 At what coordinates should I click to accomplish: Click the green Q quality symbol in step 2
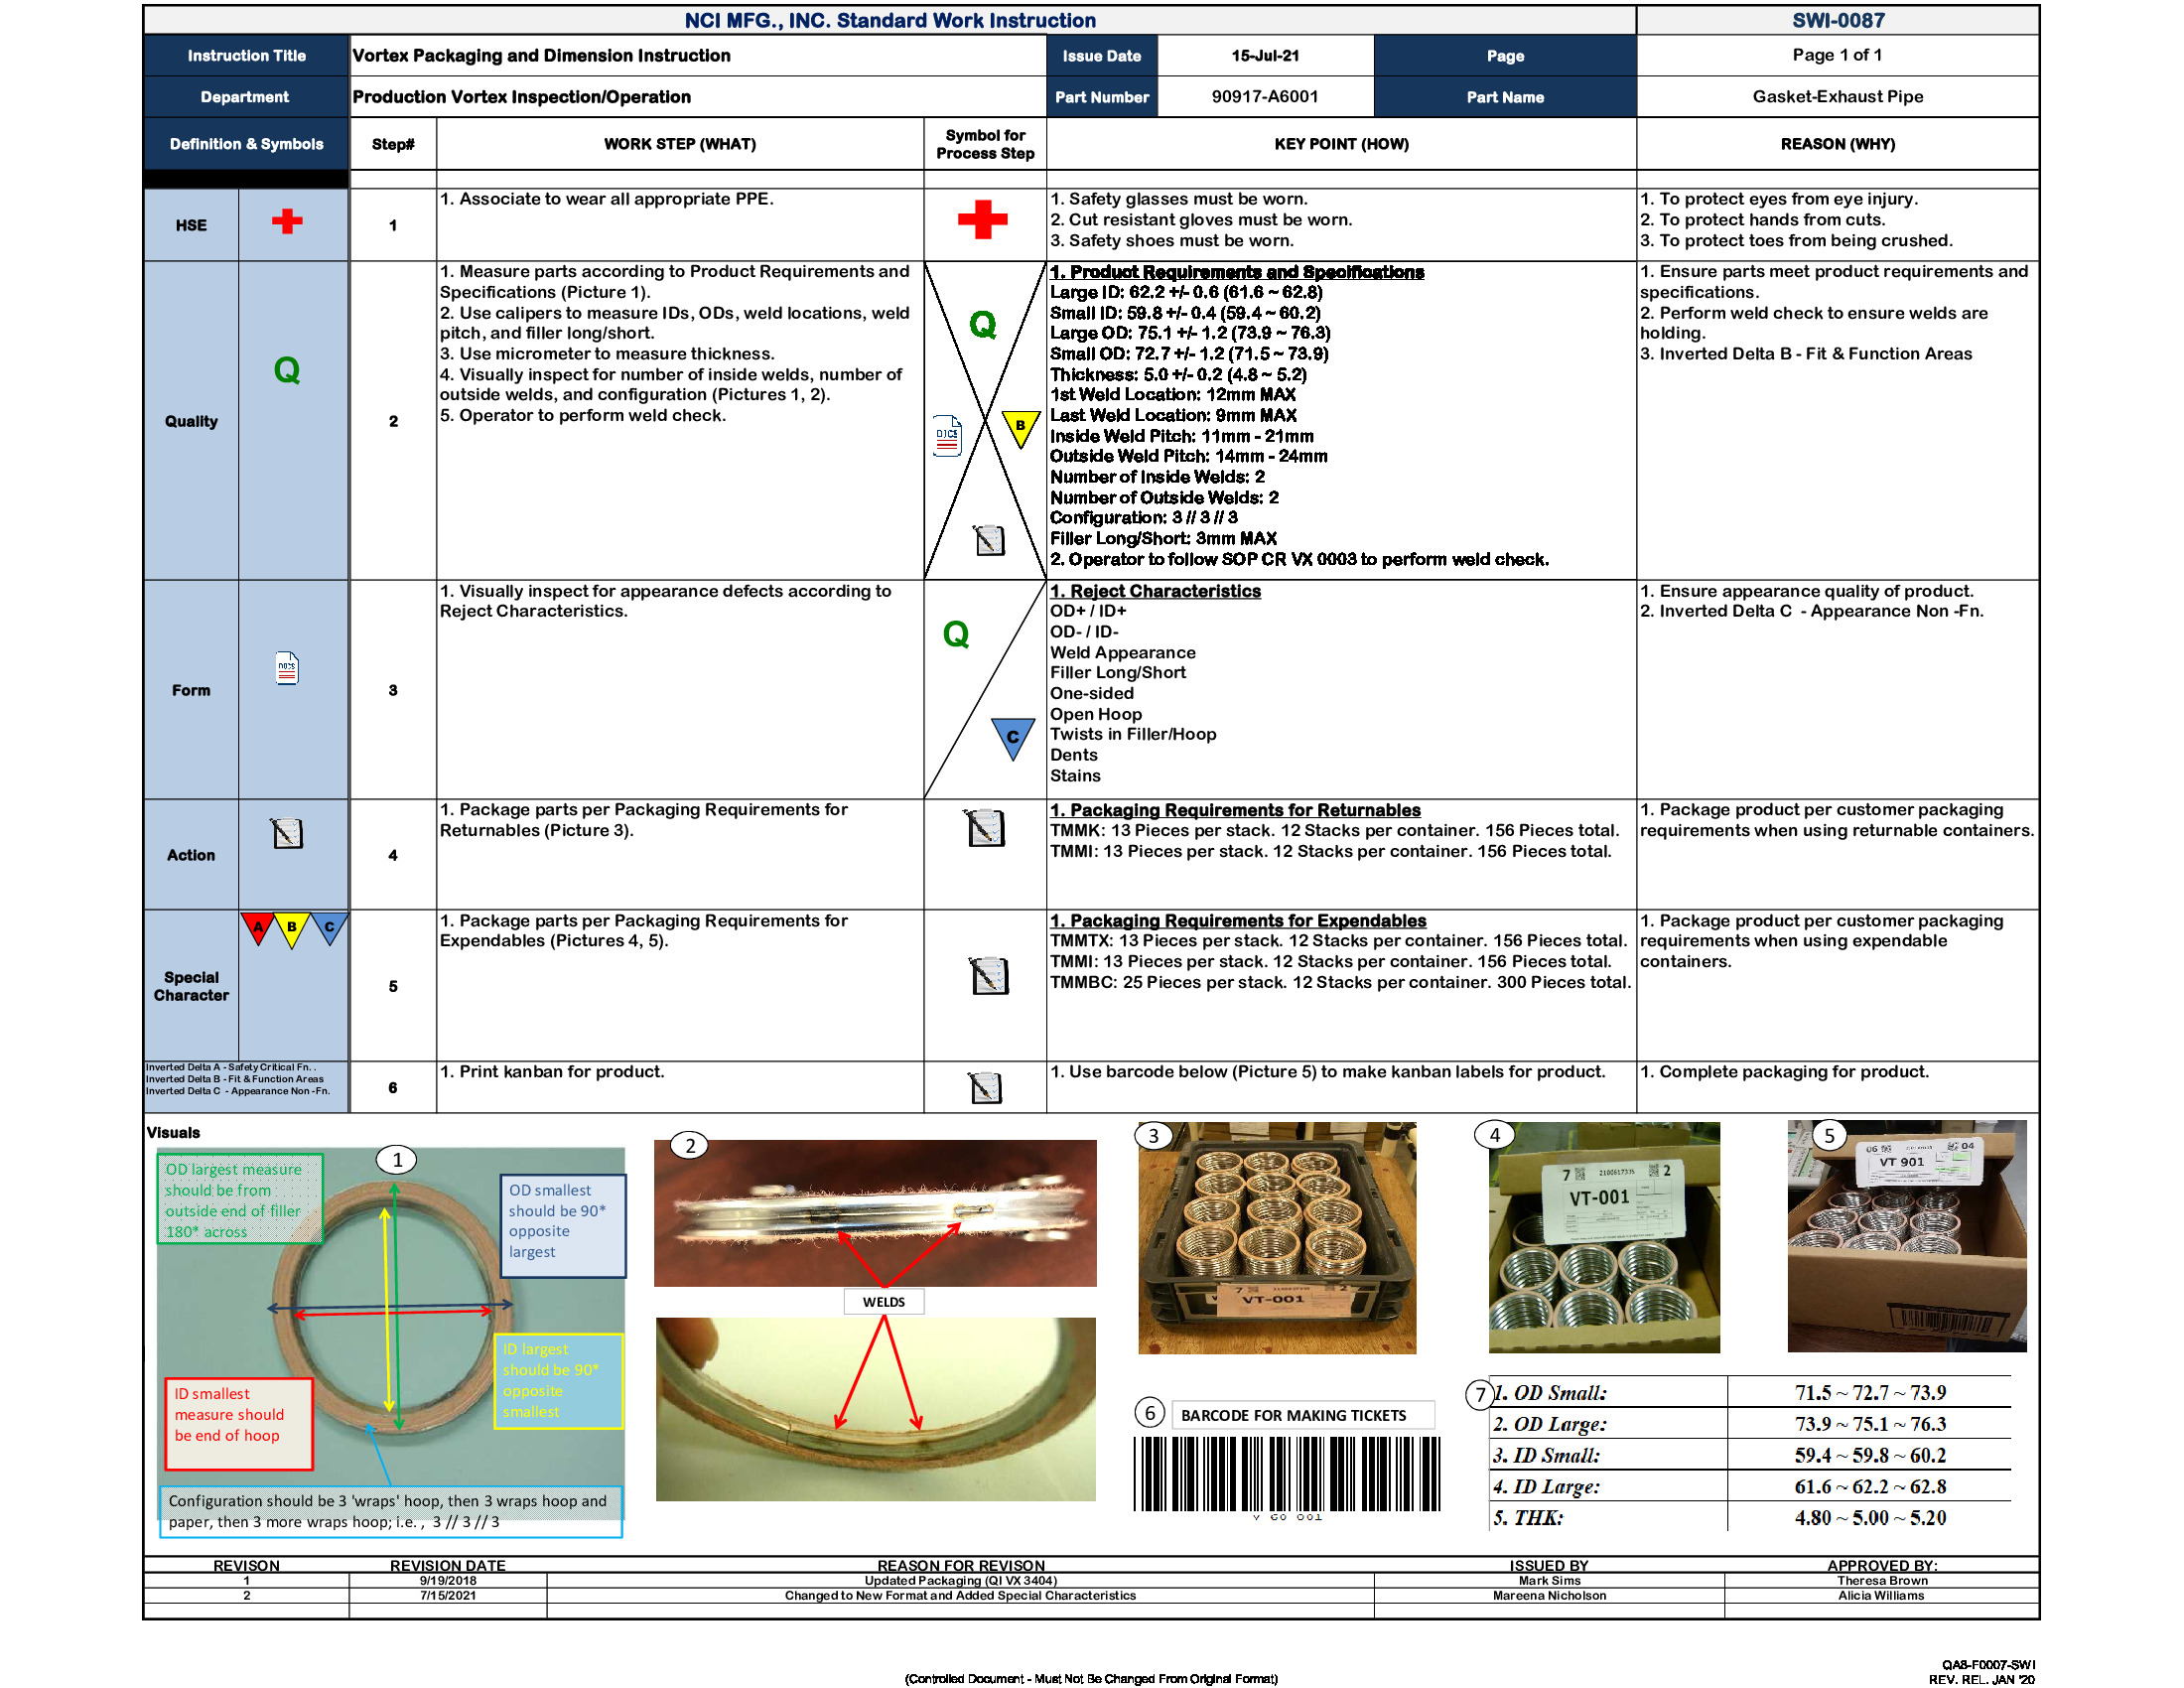[x=984, y=325]
